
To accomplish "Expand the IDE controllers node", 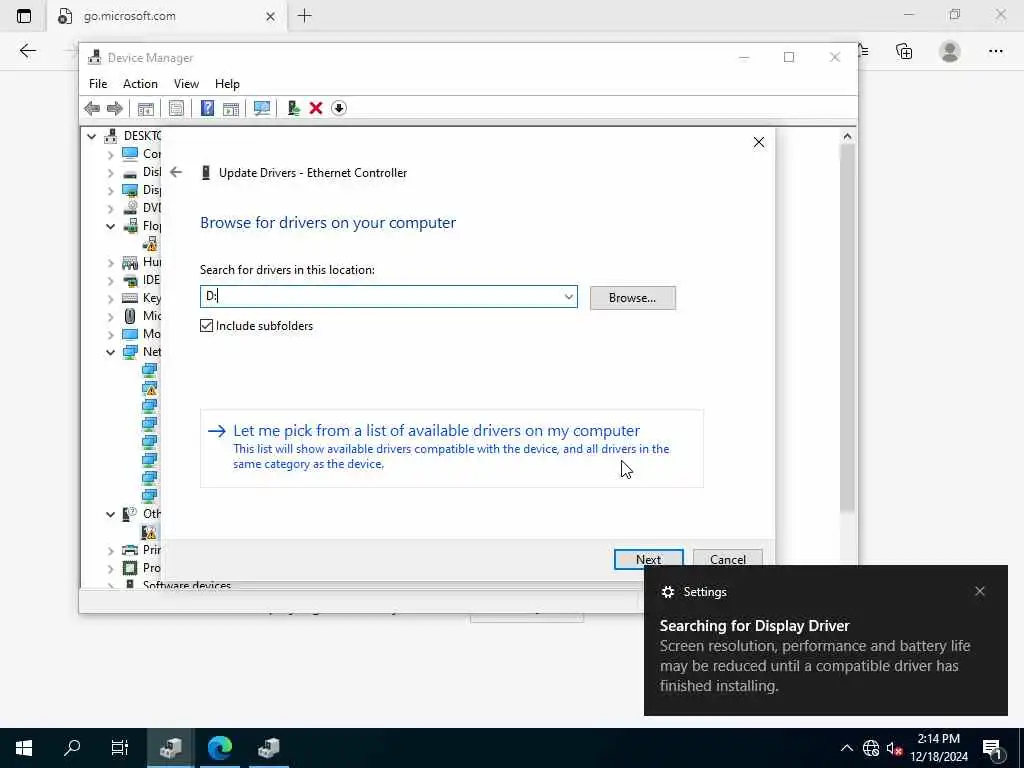I will [x=110, y=280].
